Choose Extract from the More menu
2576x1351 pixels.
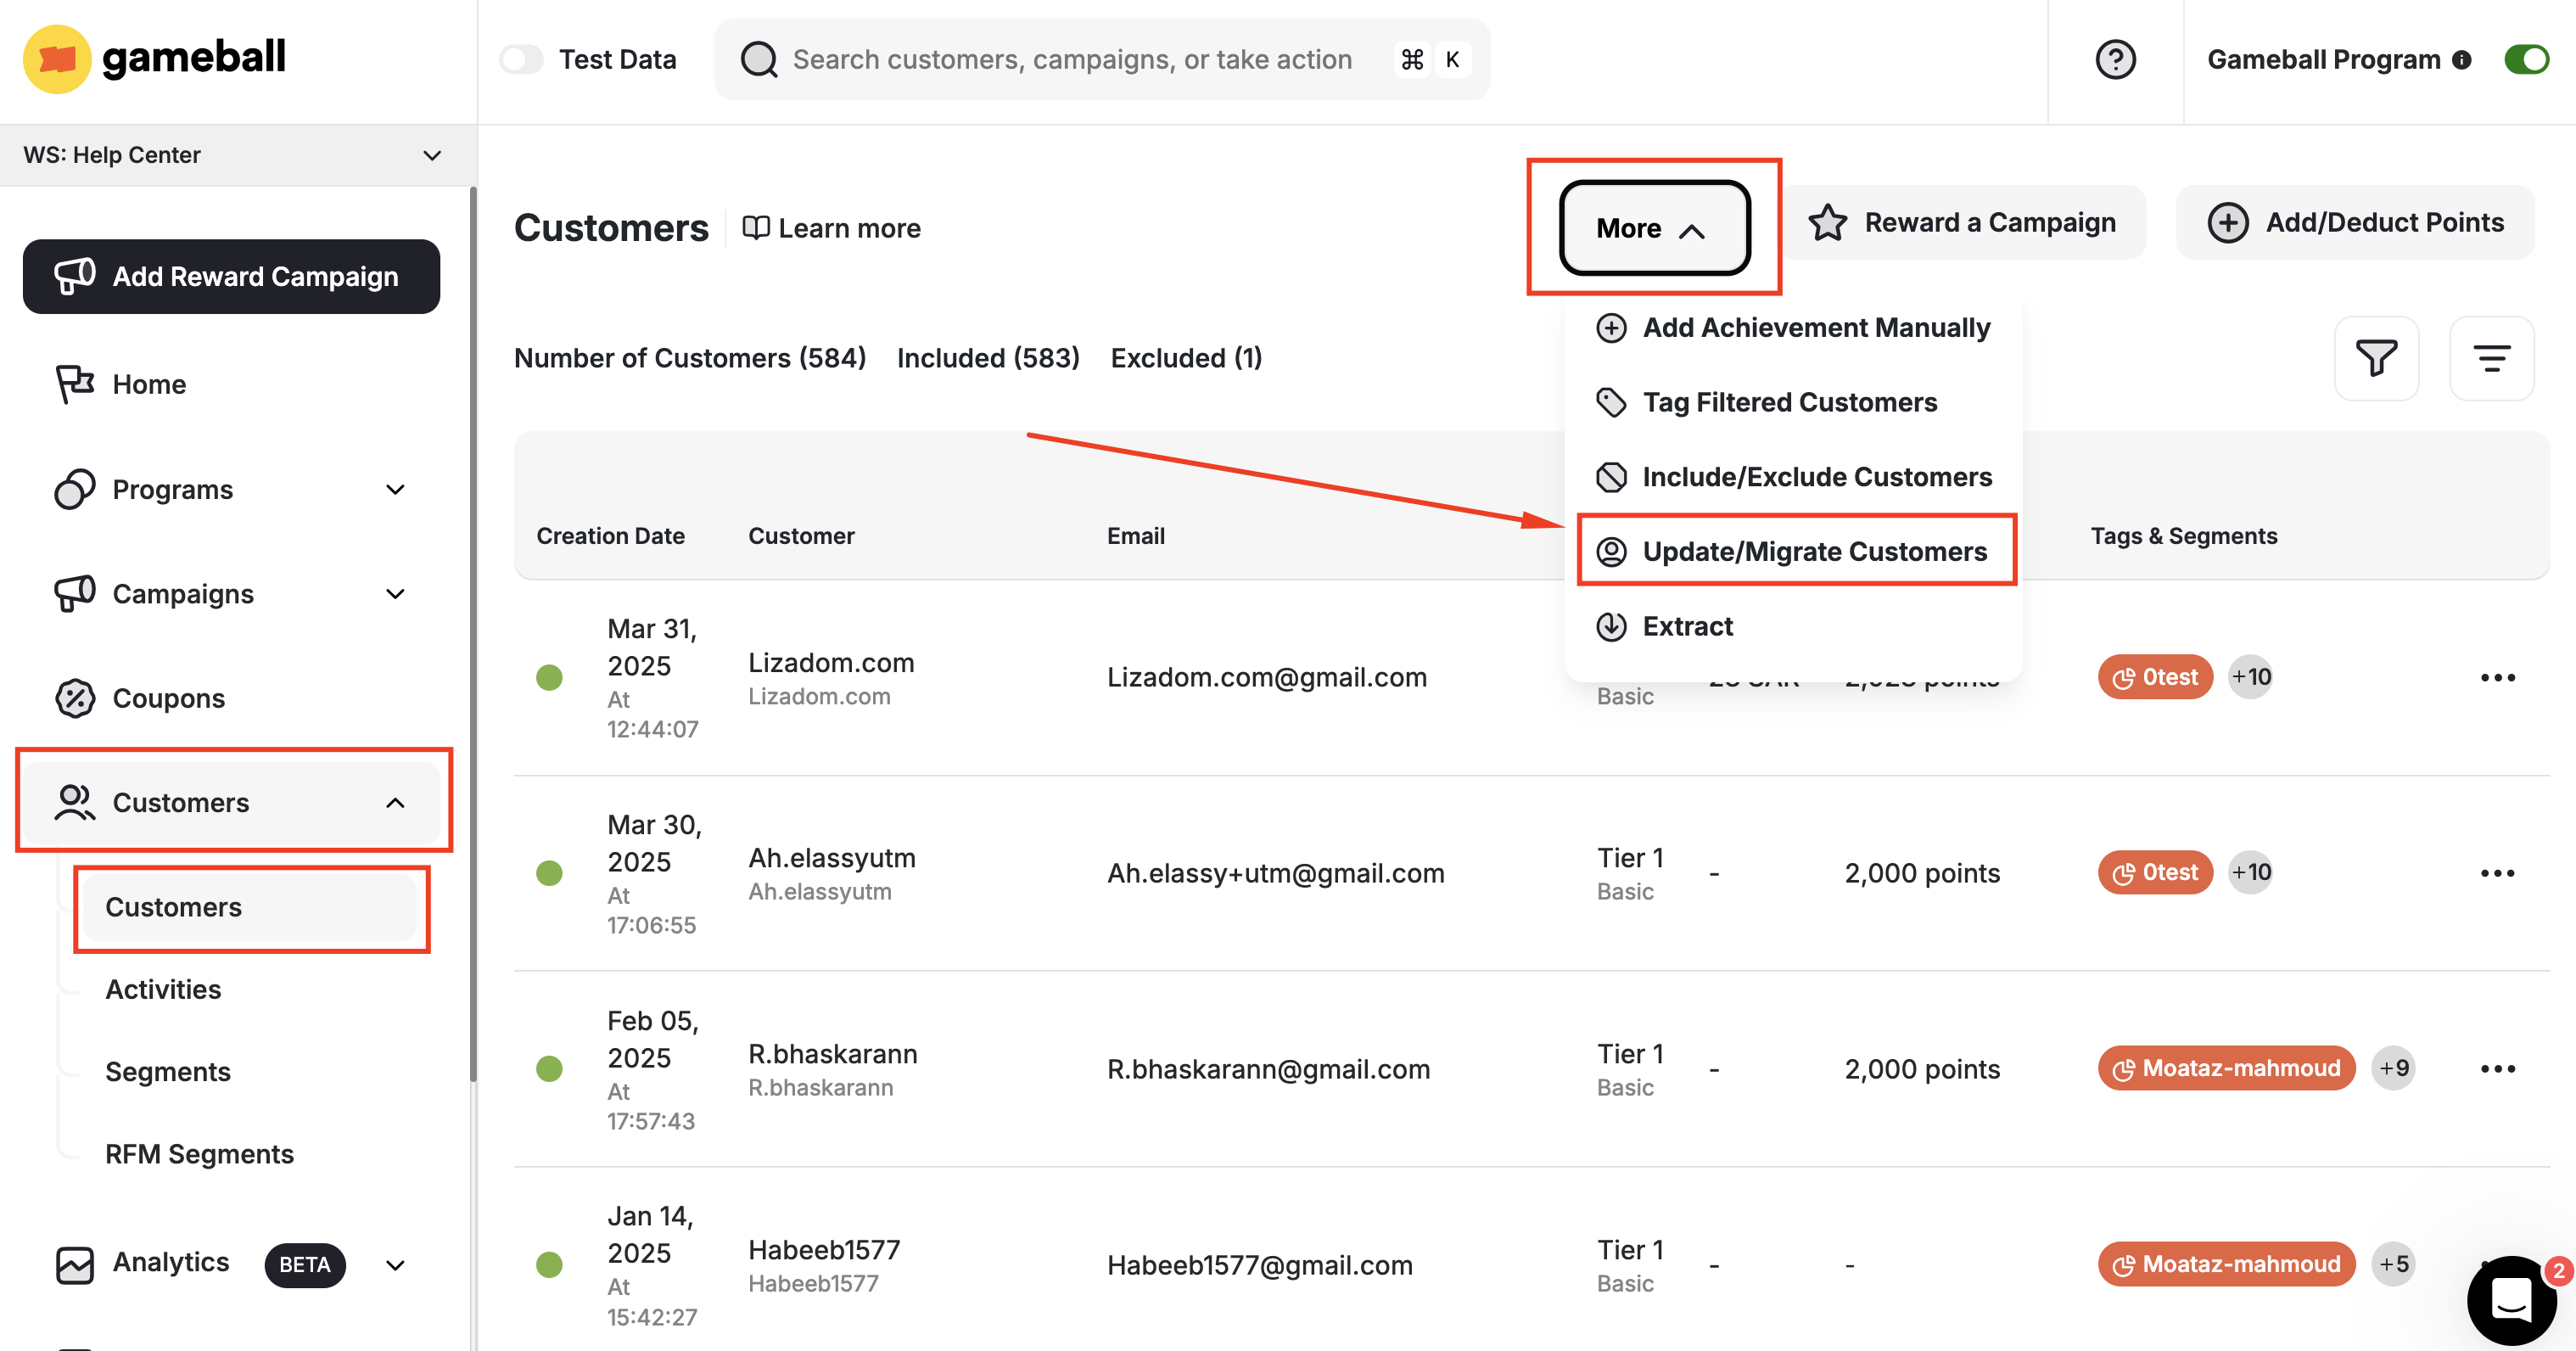pyautogui.click(x=1687, y=626)
